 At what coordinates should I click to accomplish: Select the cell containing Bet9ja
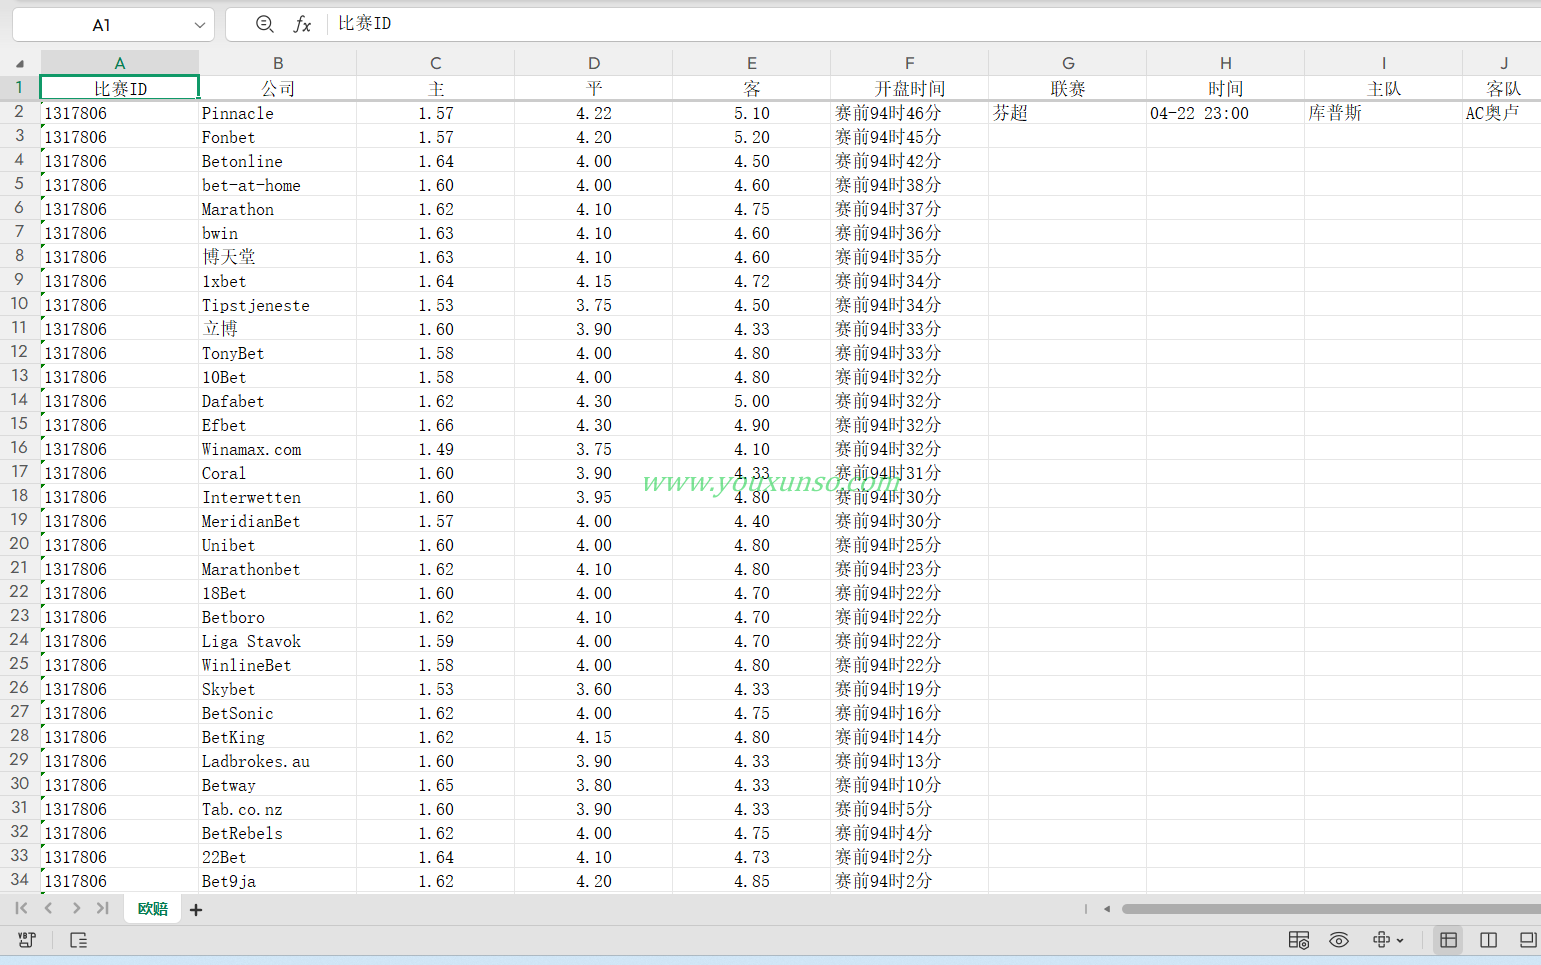(278, 881)
